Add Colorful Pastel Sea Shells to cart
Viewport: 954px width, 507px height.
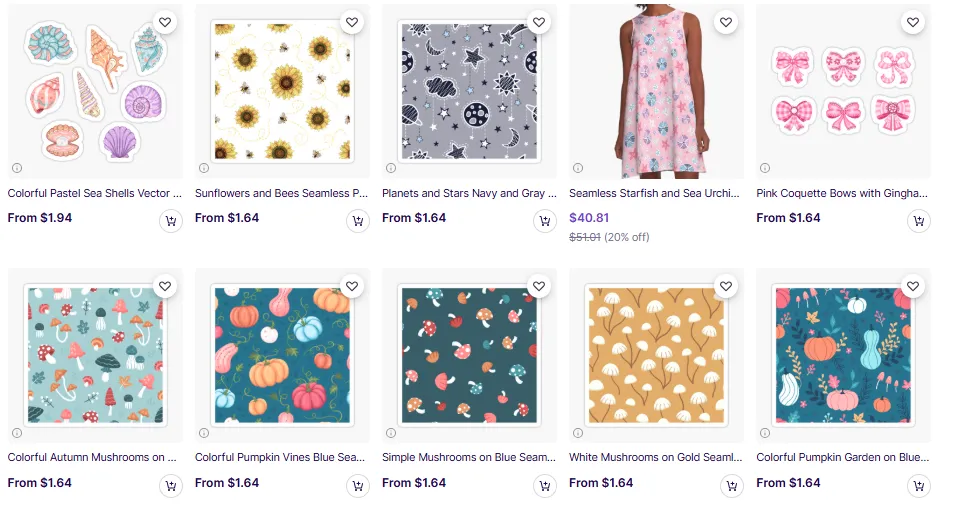coord(171,221)
